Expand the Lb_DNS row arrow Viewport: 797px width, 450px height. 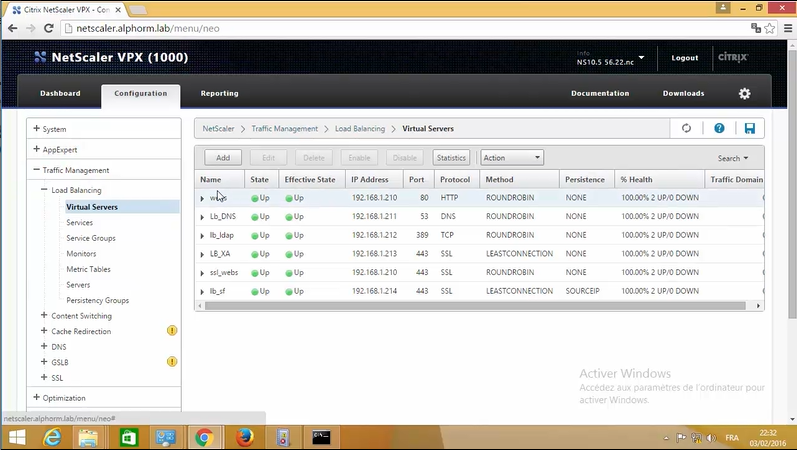point(202,217)
